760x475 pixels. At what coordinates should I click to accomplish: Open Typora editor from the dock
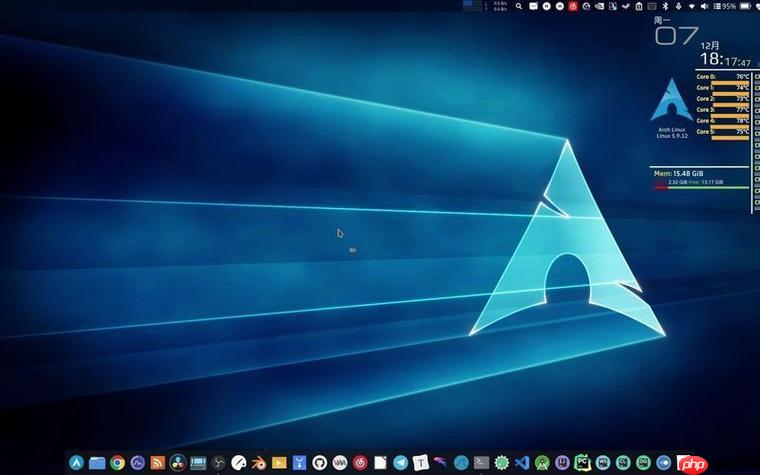(x=421, y=463)
